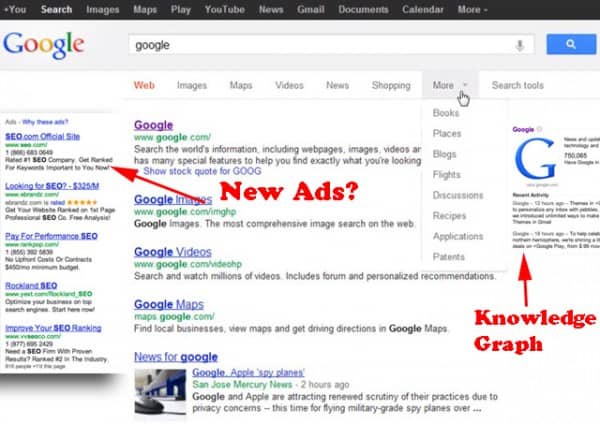Collapse the More results-type dropdown
The height and width of the screenshot is (424, 600).
click(450, 85)
